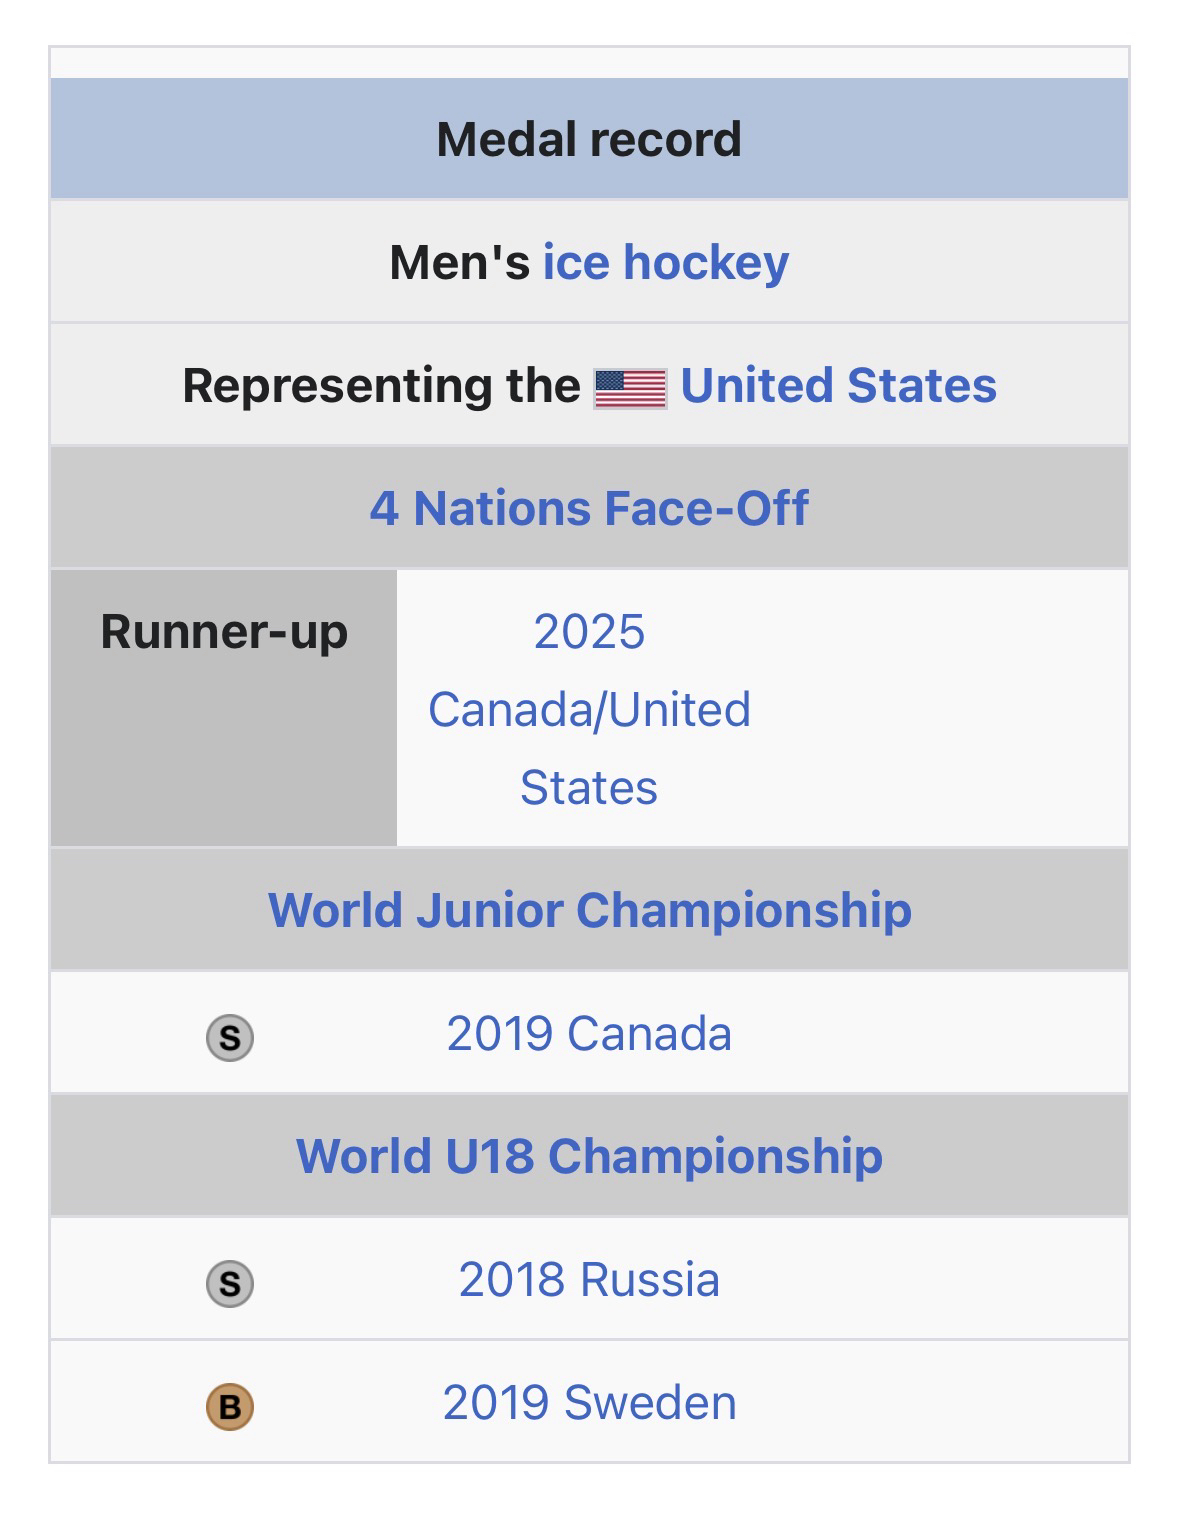Follow the 2019 Sweden link
The height and width of the screenshot is (1520, 1179).
point(589,1403)
